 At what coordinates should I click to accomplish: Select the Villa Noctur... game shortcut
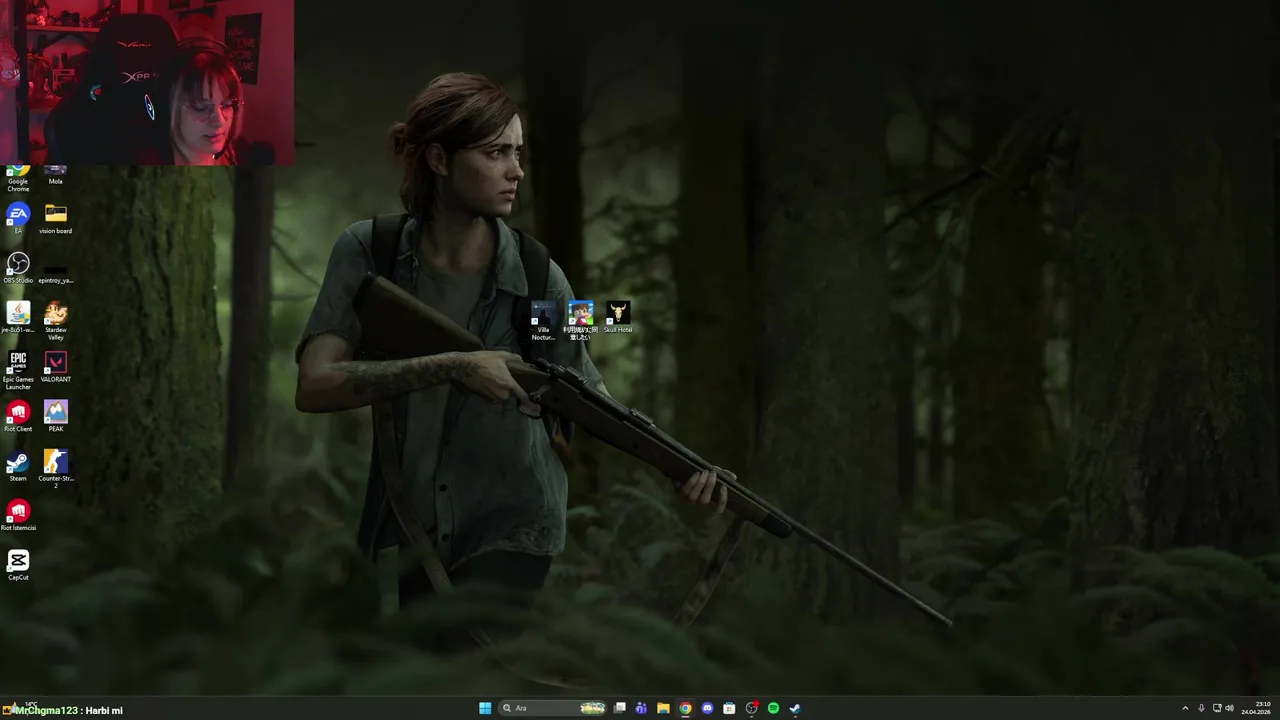543,321
